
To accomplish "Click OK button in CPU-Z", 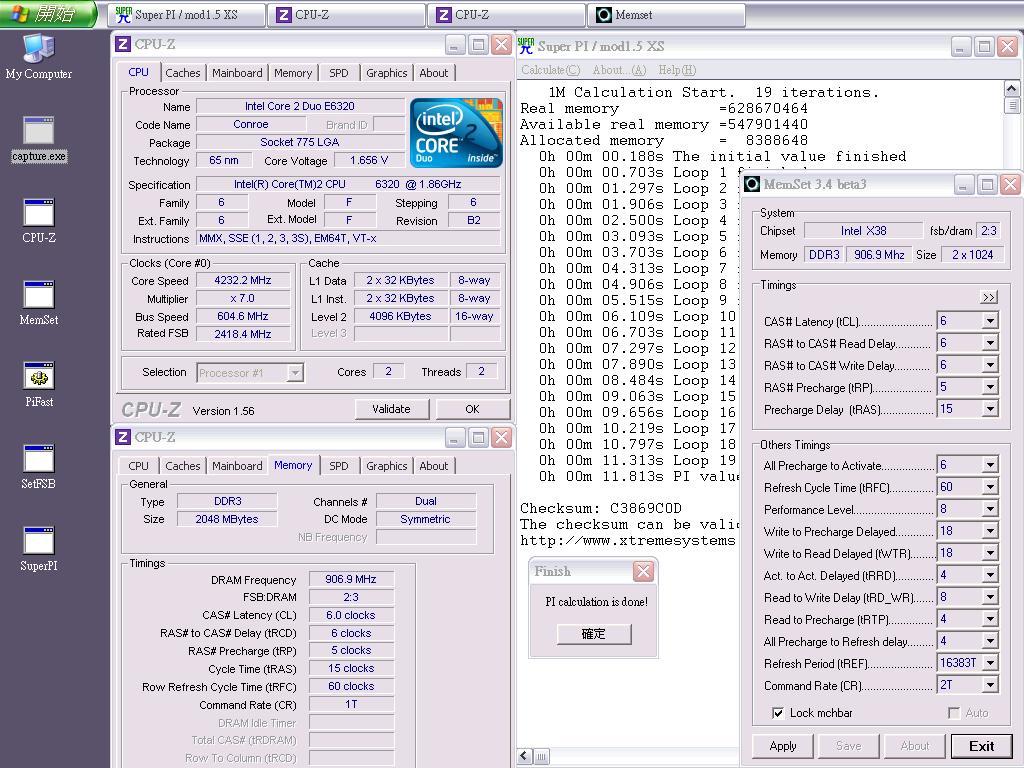I will (472, 409).
